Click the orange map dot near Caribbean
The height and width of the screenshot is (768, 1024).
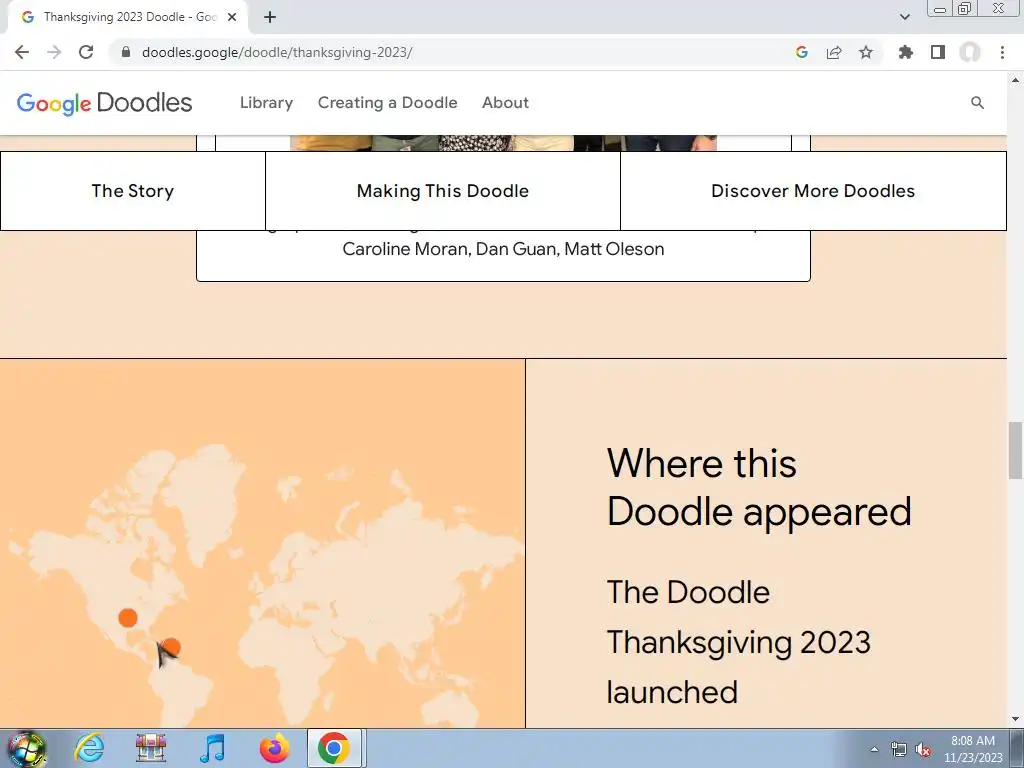click(x=171, y=647)
